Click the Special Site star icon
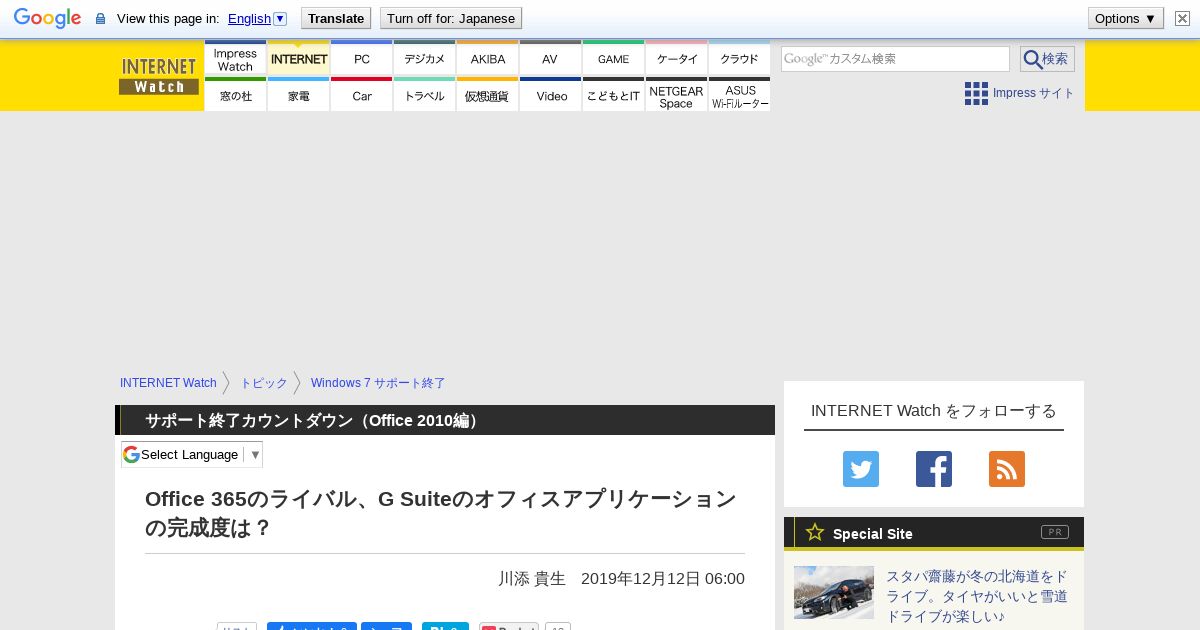Image resolution: width=1200 pixels, height=630 pixels. pyautogui.click(x=815, y=532)
